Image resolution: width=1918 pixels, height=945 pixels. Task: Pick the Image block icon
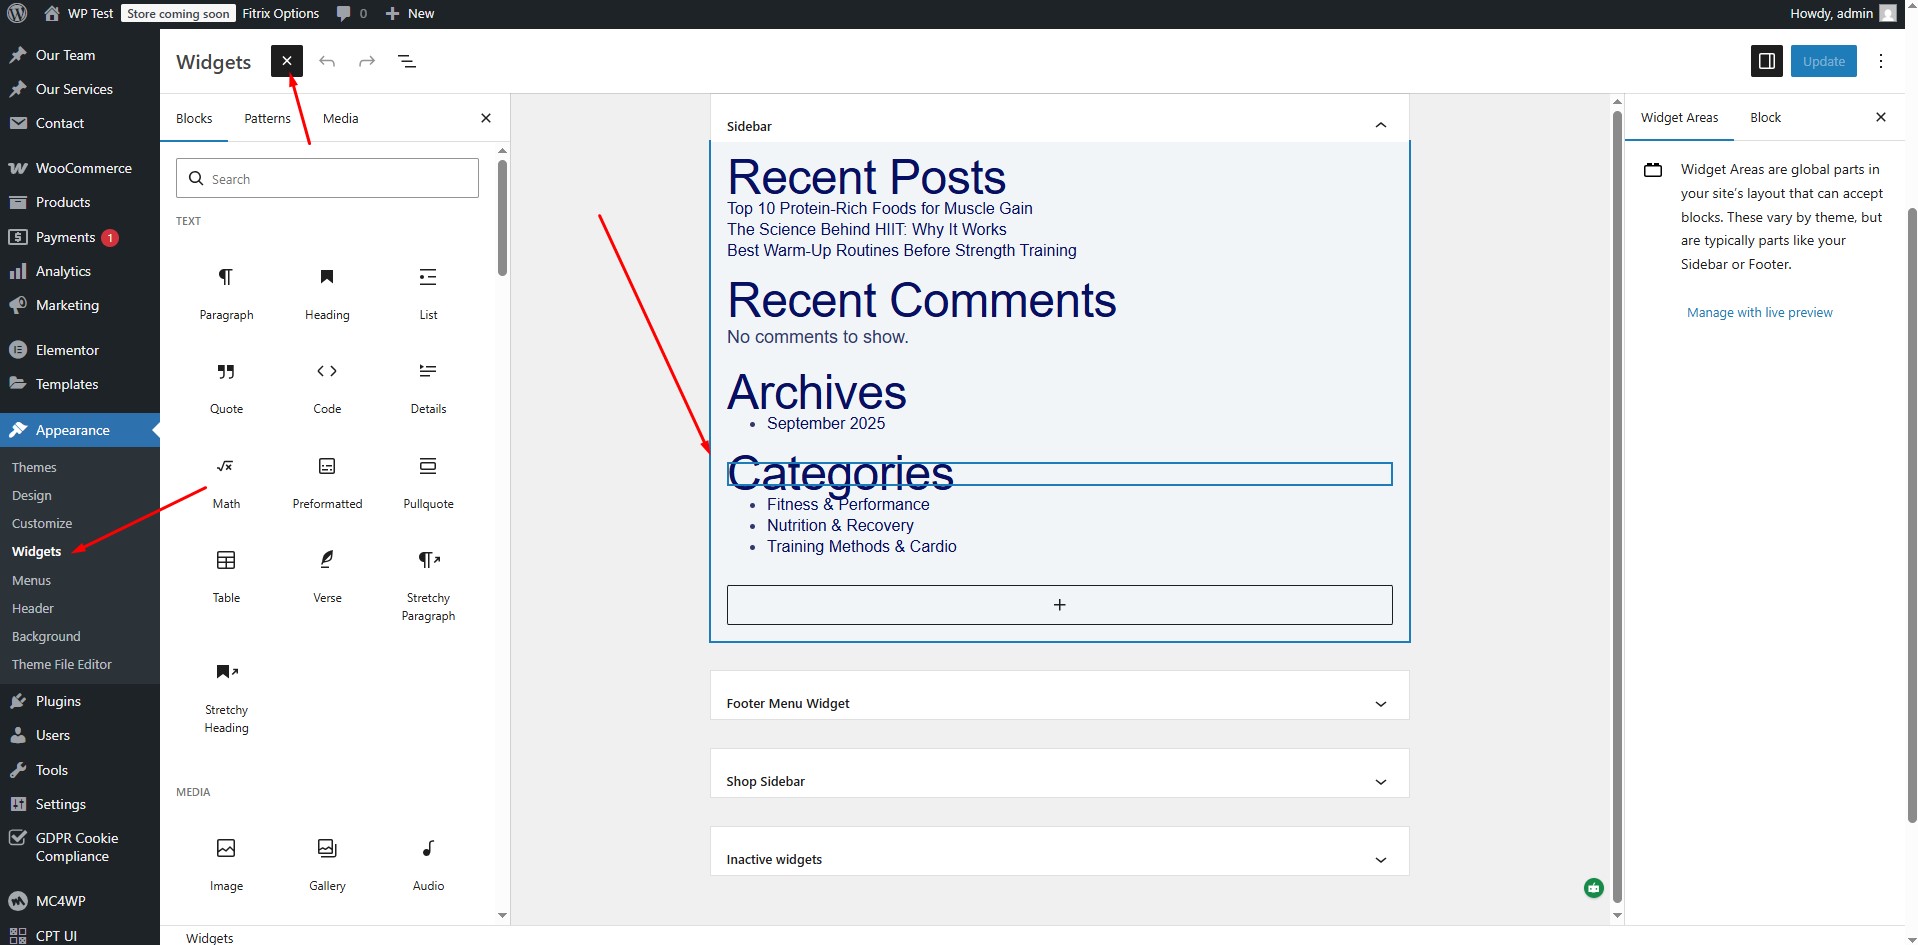[x=226, y=849]
